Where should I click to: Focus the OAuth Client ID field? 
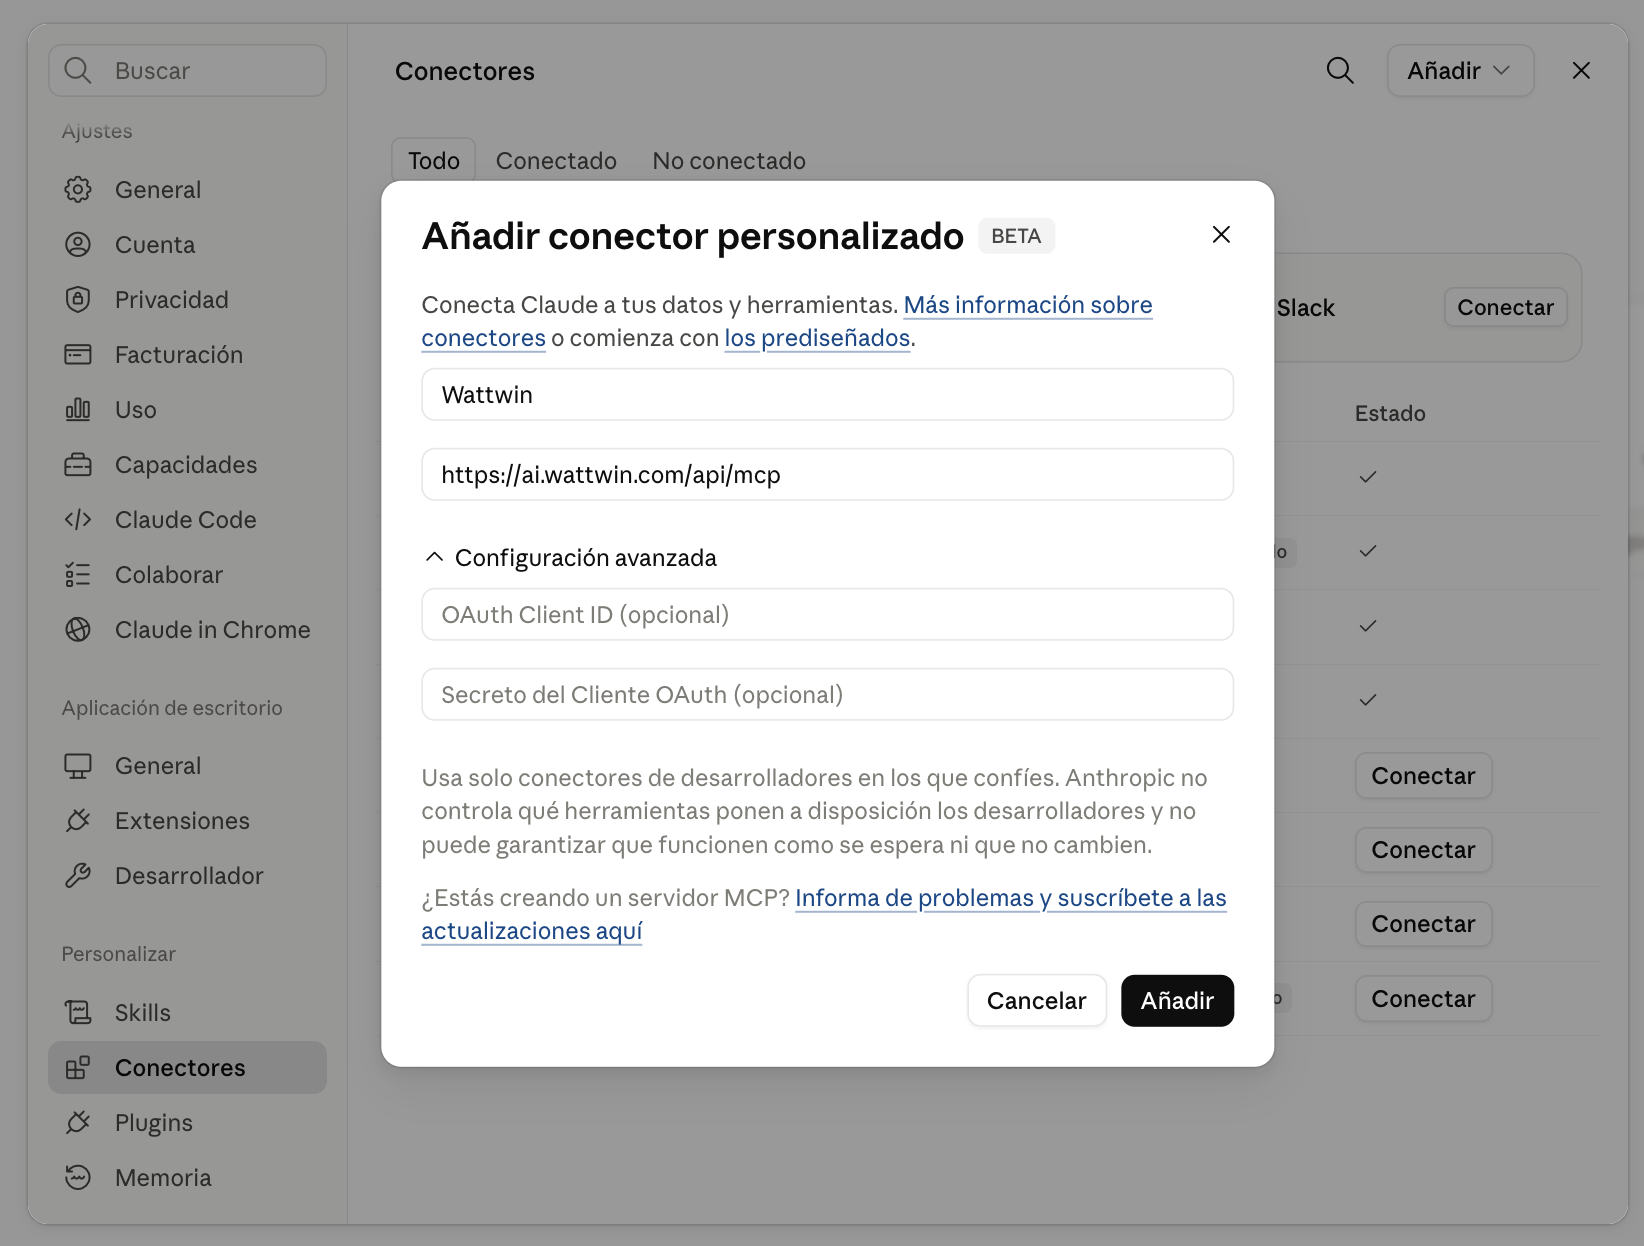tap(827, 615)
